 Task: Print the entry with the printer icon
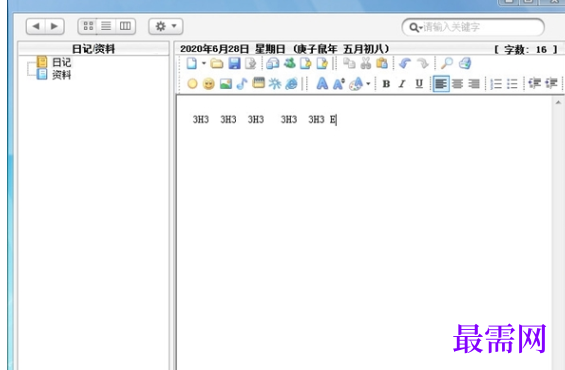coord(465,63)
